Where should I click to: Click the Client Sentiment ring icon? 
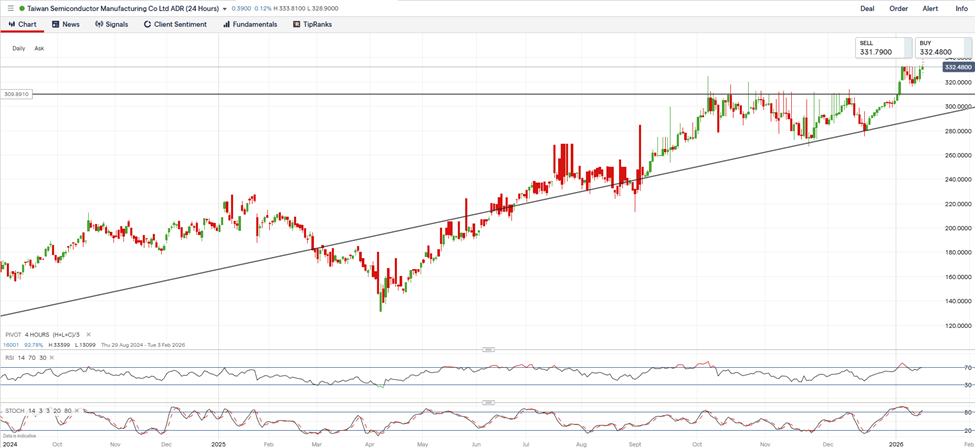point(147,24)
